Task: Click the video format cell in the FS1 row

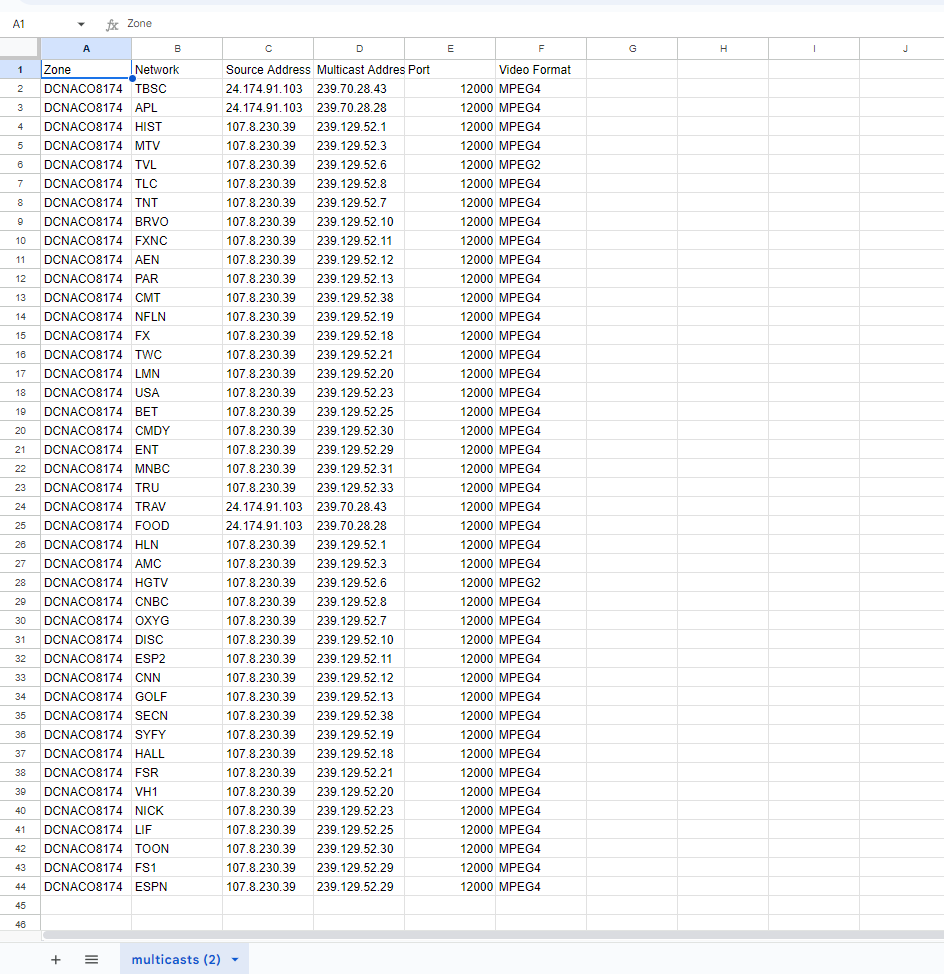Action: [x=541, y=868]
